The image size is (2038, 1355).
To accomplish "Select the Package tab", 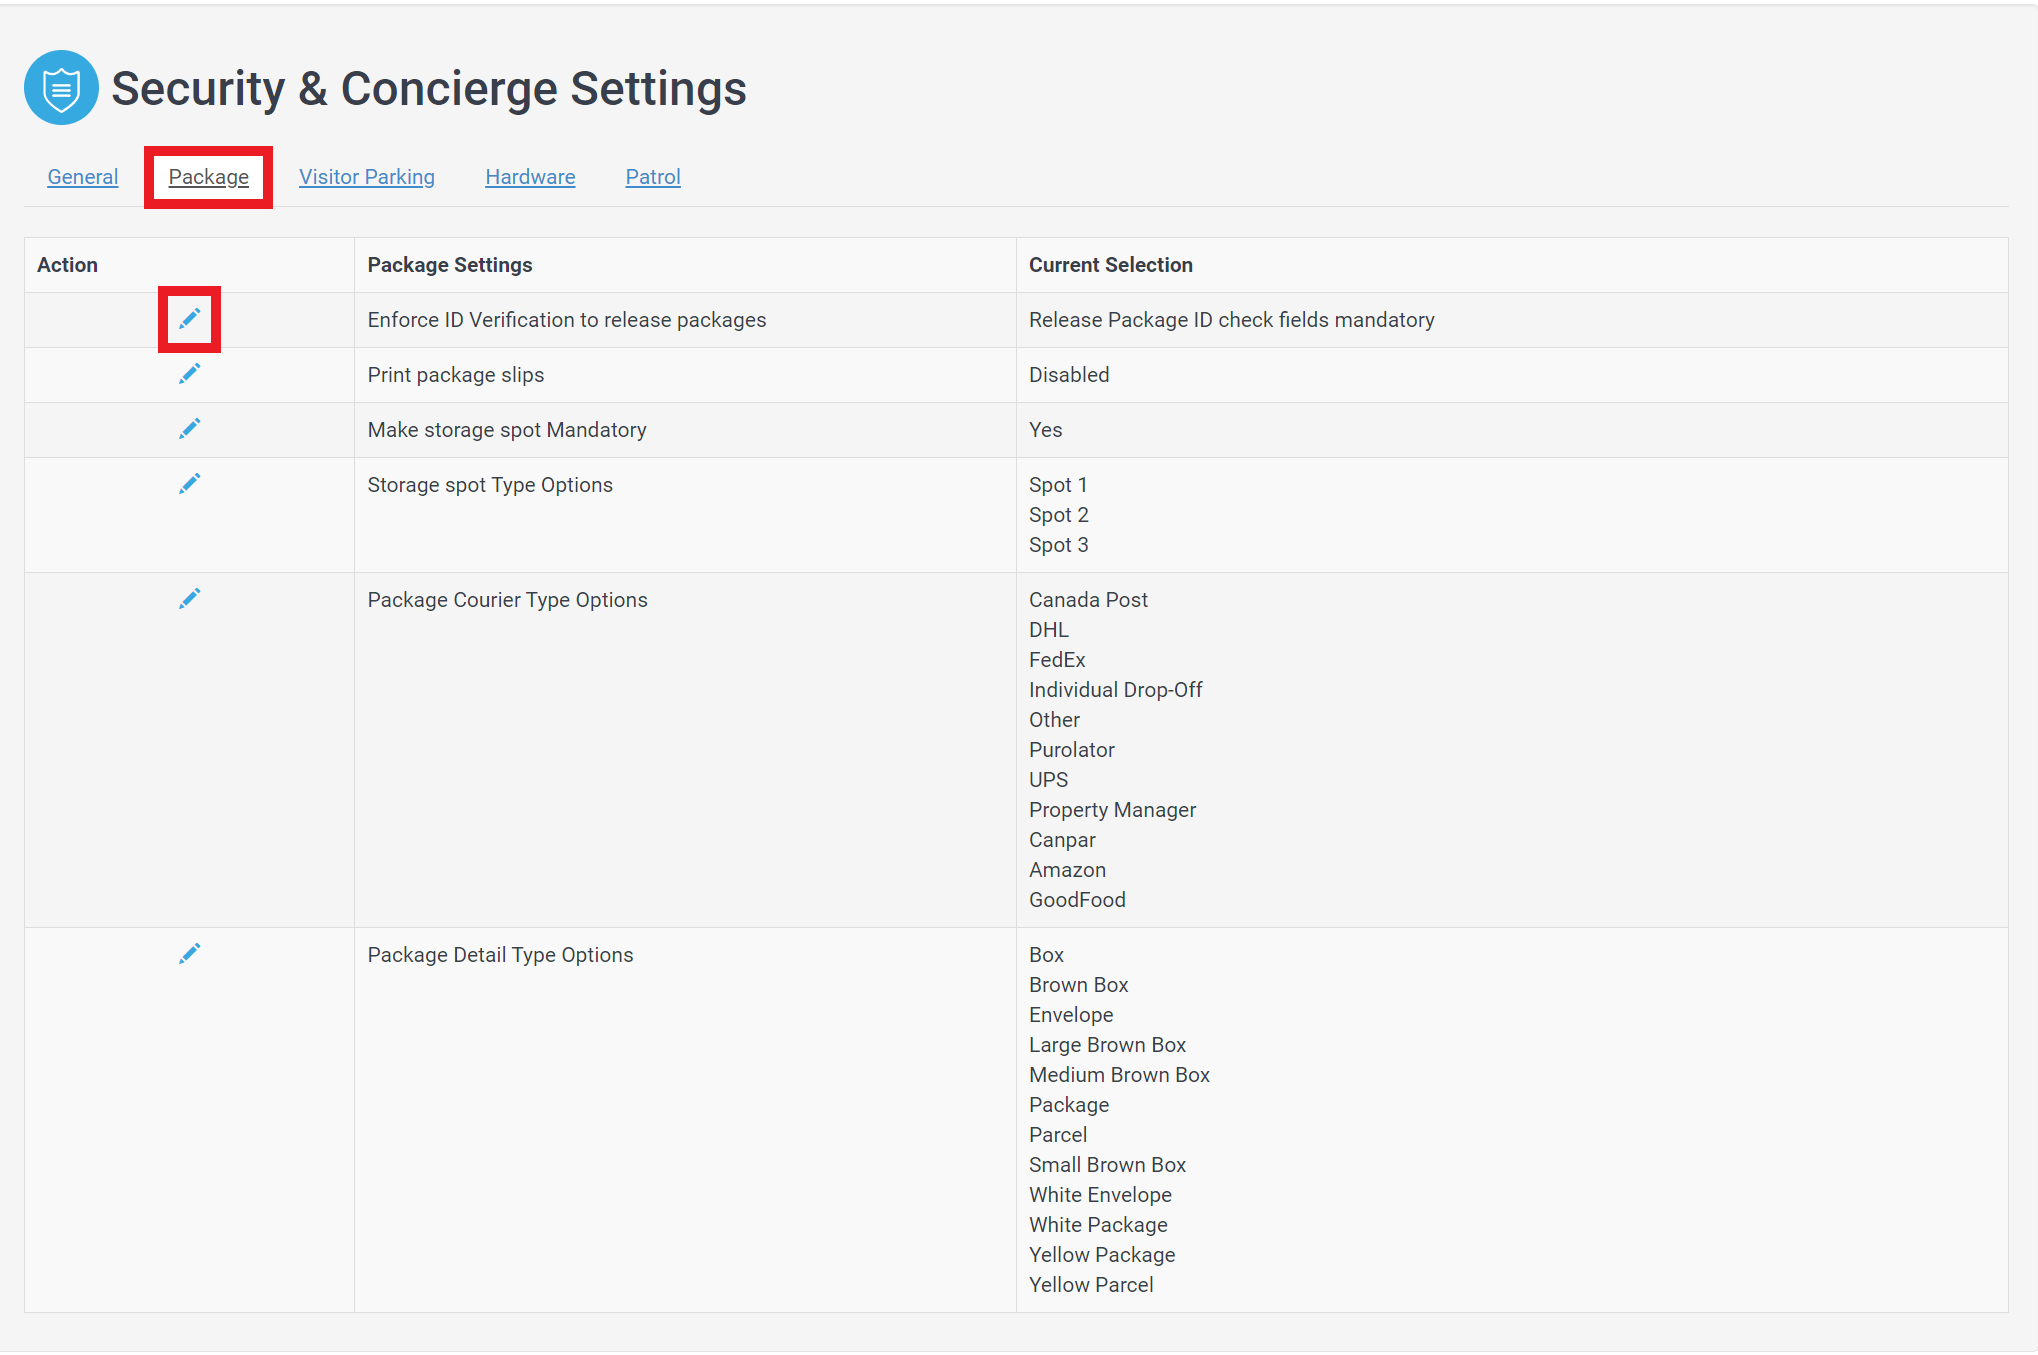I will tap(208, 177).
